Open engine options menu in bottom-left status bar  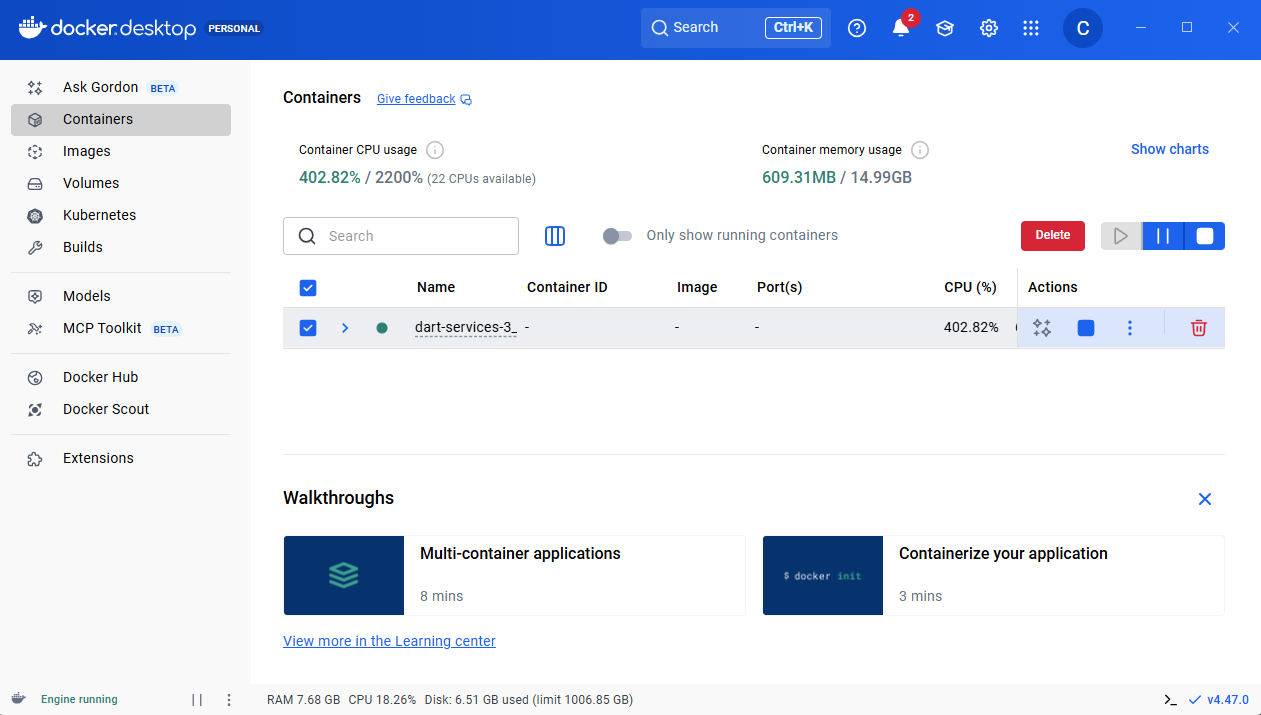(229, 700)
